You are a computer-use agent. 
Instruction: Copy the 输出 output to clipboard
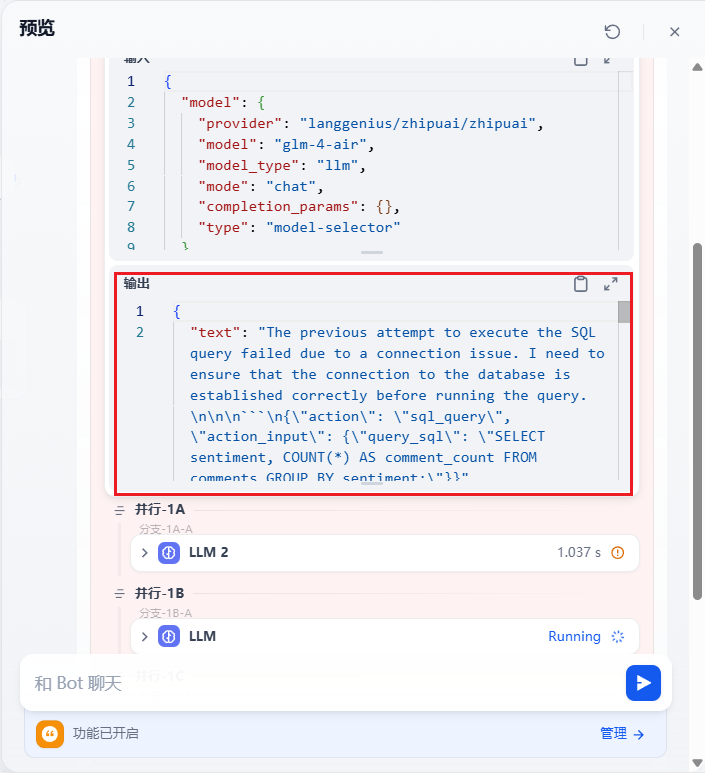[581, 284]
